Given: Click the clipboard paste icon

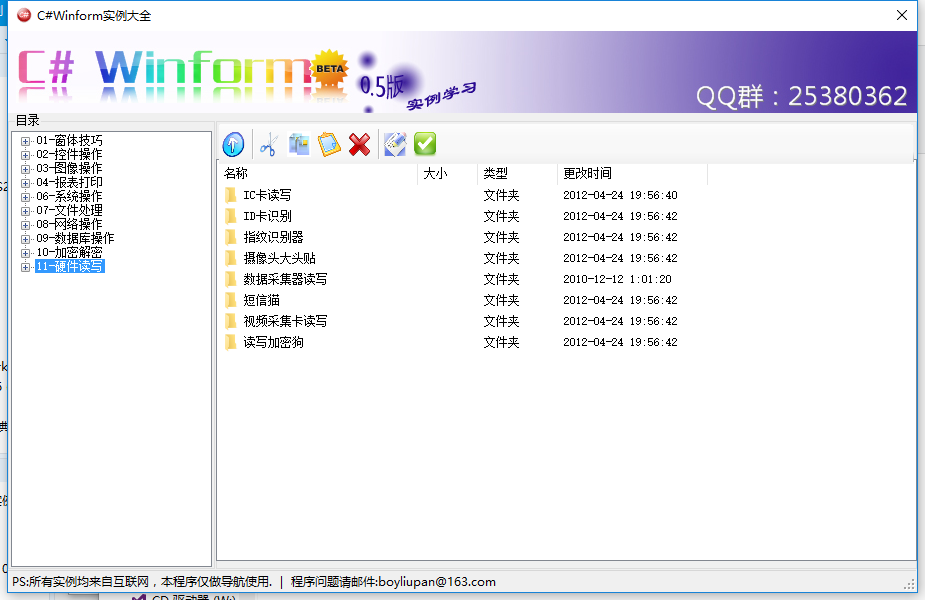Looking at the screenshot, I should pos(329,144).
